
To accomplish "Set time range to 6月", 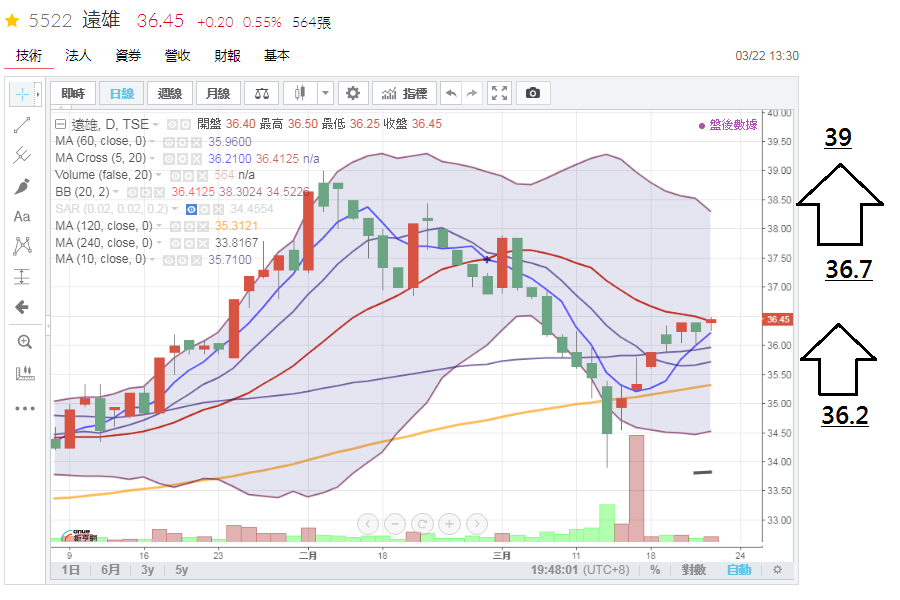I will tap(110, 570).
